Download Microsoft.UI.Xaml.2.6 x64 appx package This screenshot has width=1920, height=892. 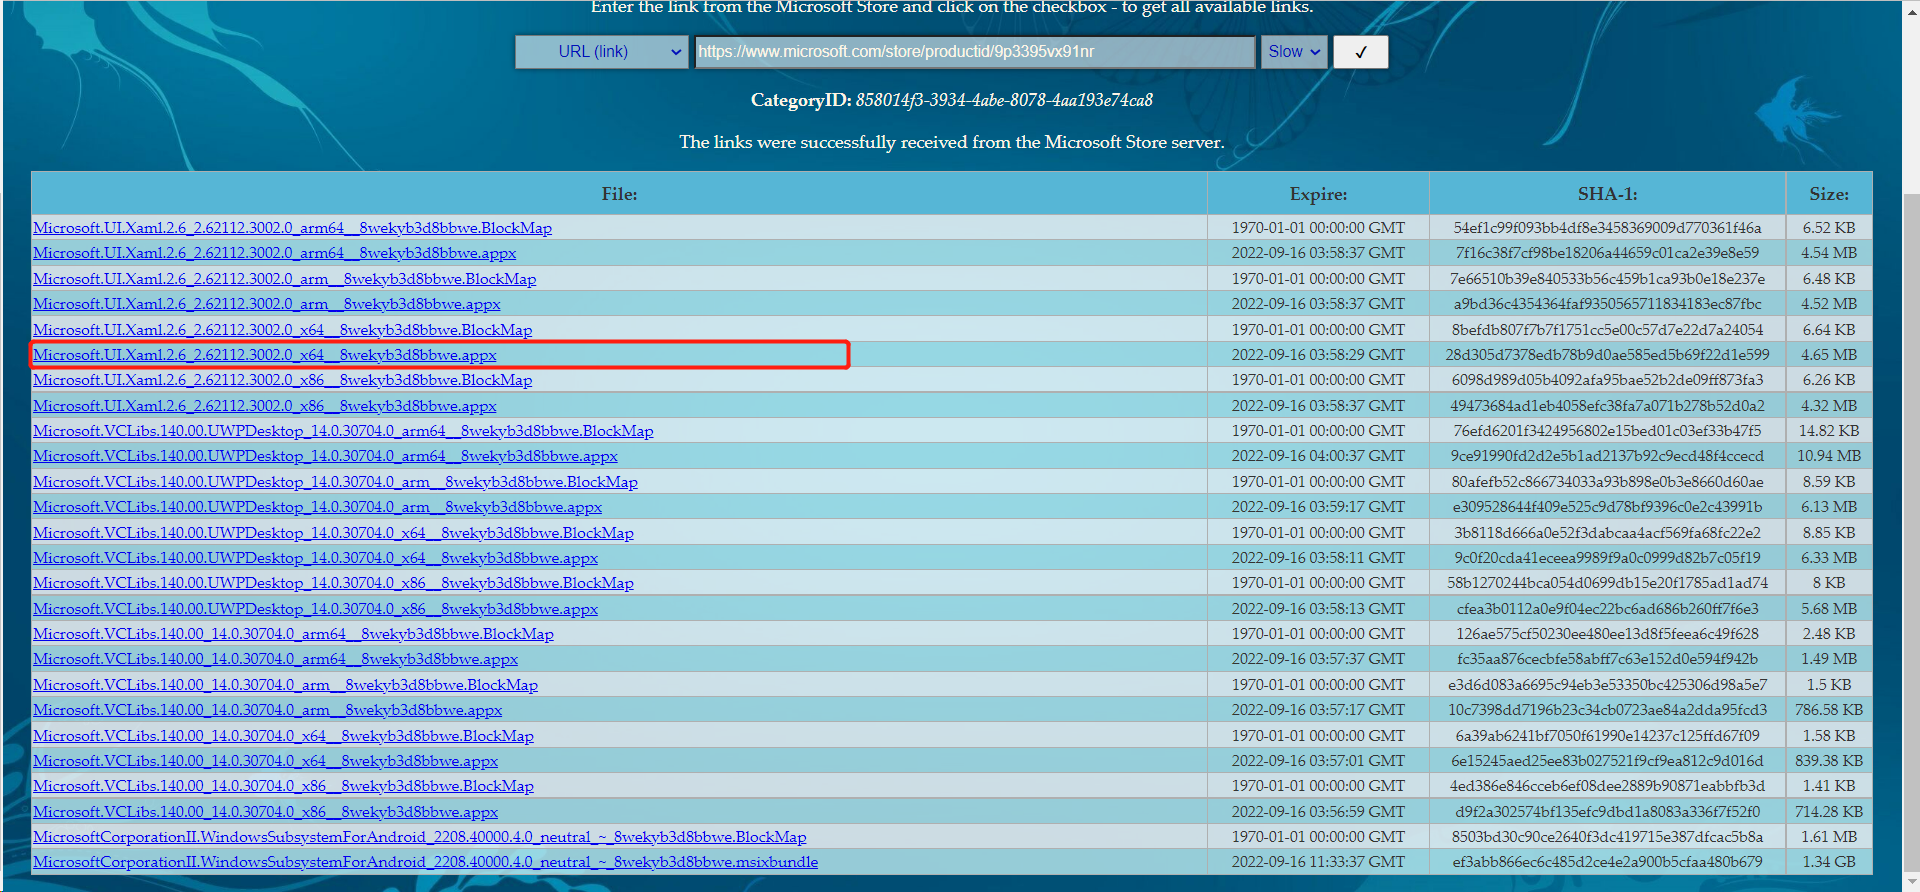click(x=264, y=355)
